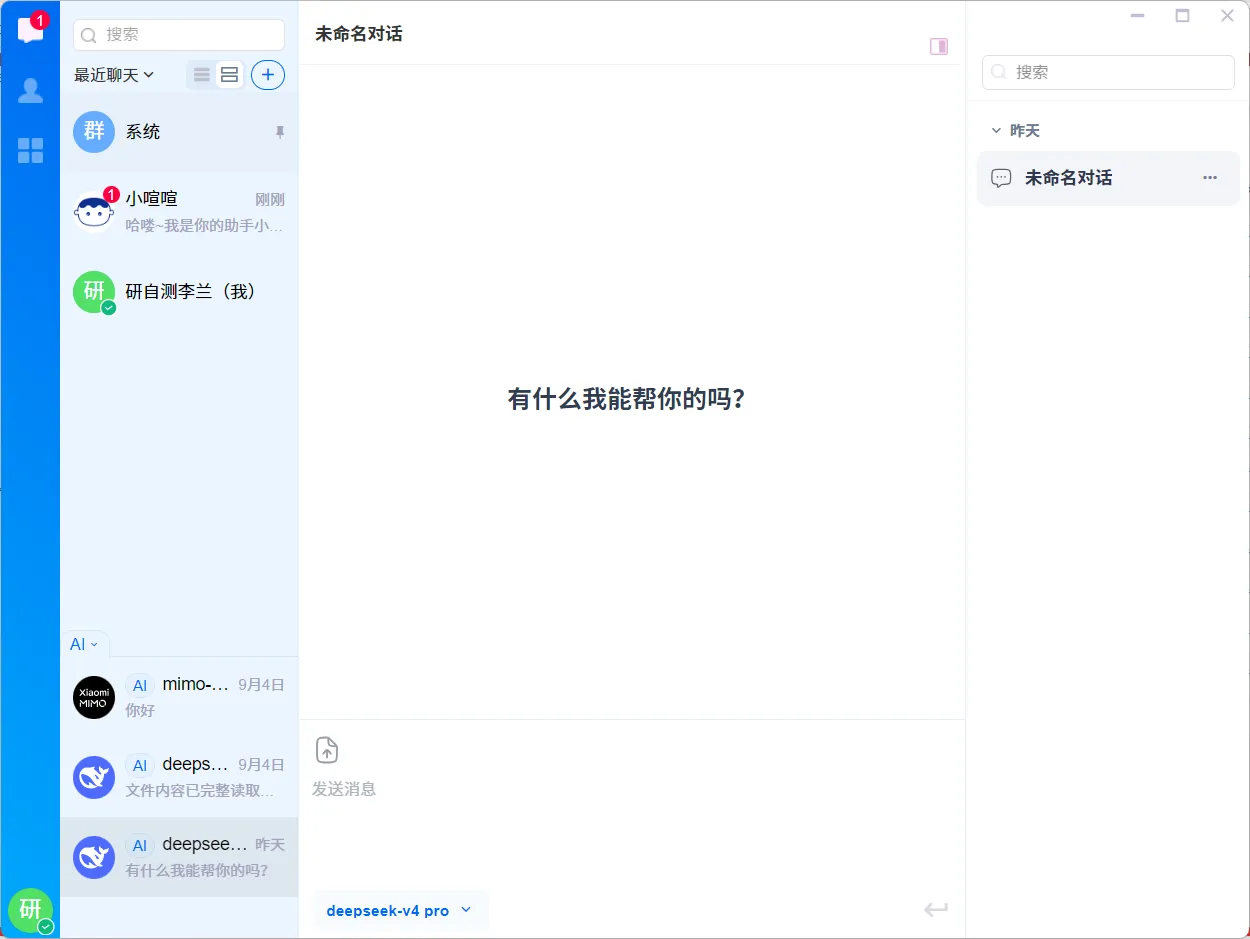This screenshot has height=939, width=1250.
Task: Open the 系统 group chat
Action: click(179, 132)
